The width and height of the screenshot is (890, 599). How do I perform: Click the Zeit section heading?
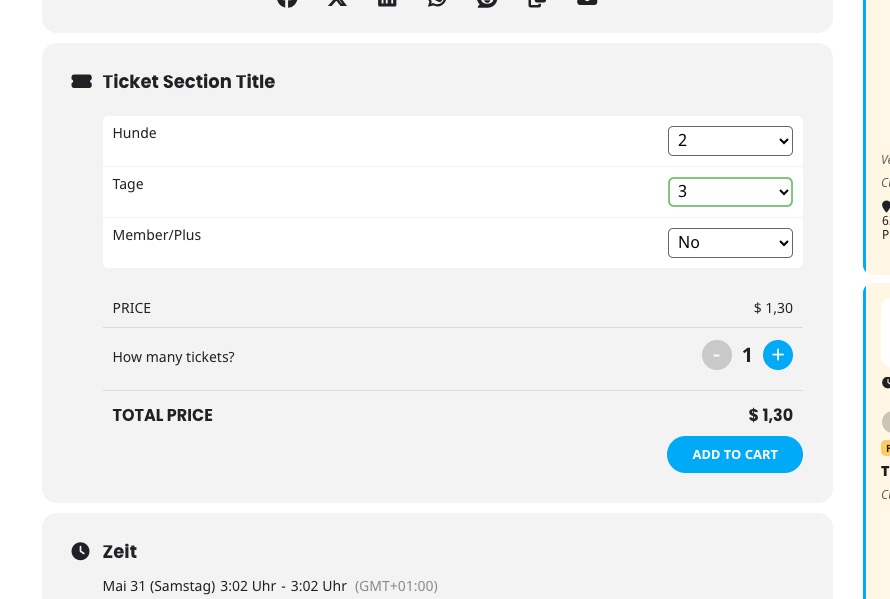pos(120,551)
